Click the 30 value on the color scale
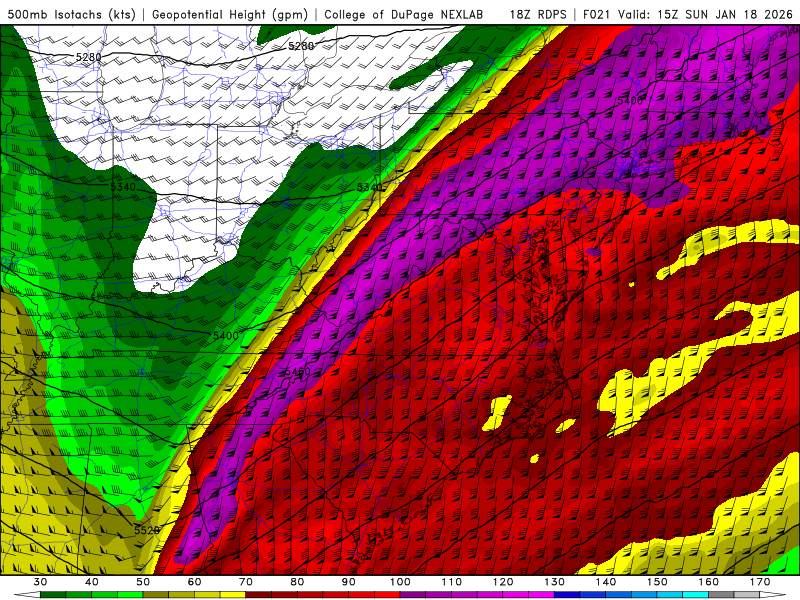800x600 pixels. click(x=40, y=582)
